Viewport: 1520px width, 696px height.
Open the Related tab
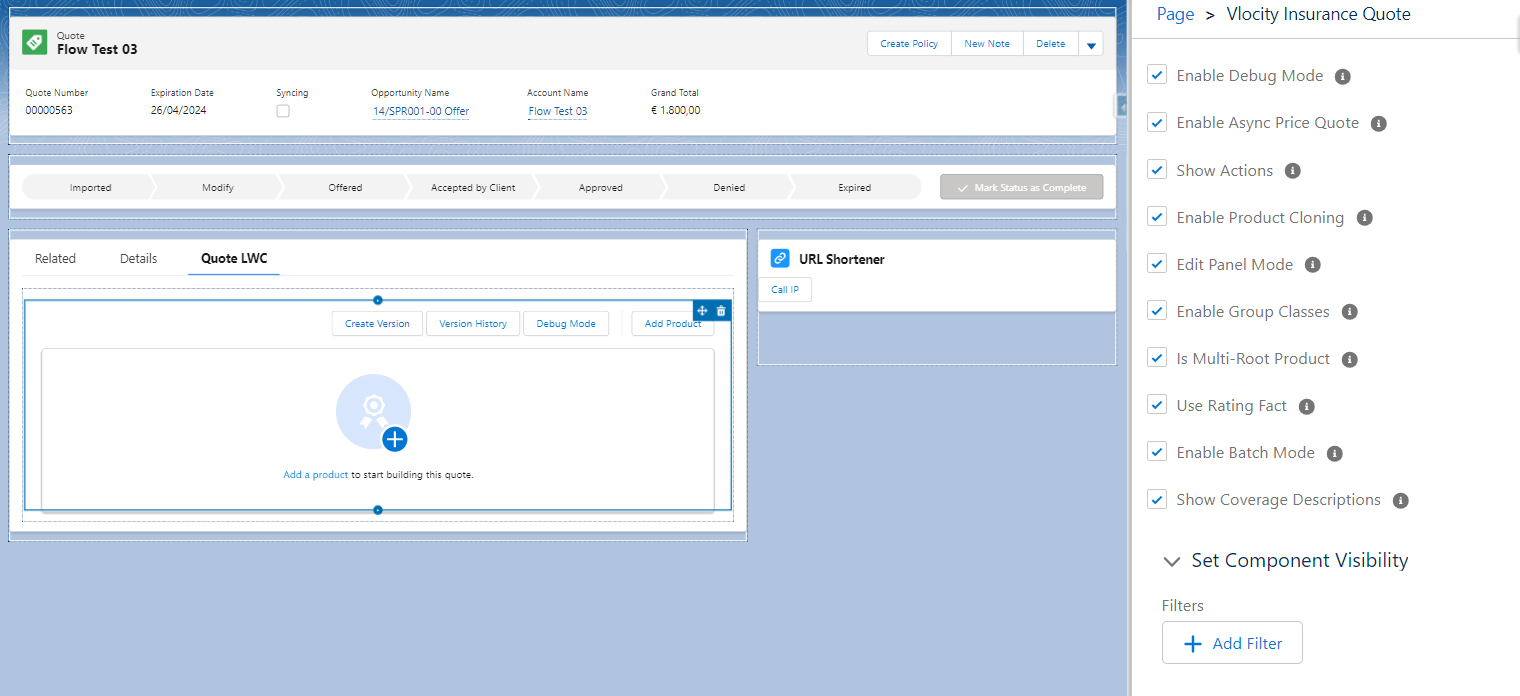tap(55, 258)
